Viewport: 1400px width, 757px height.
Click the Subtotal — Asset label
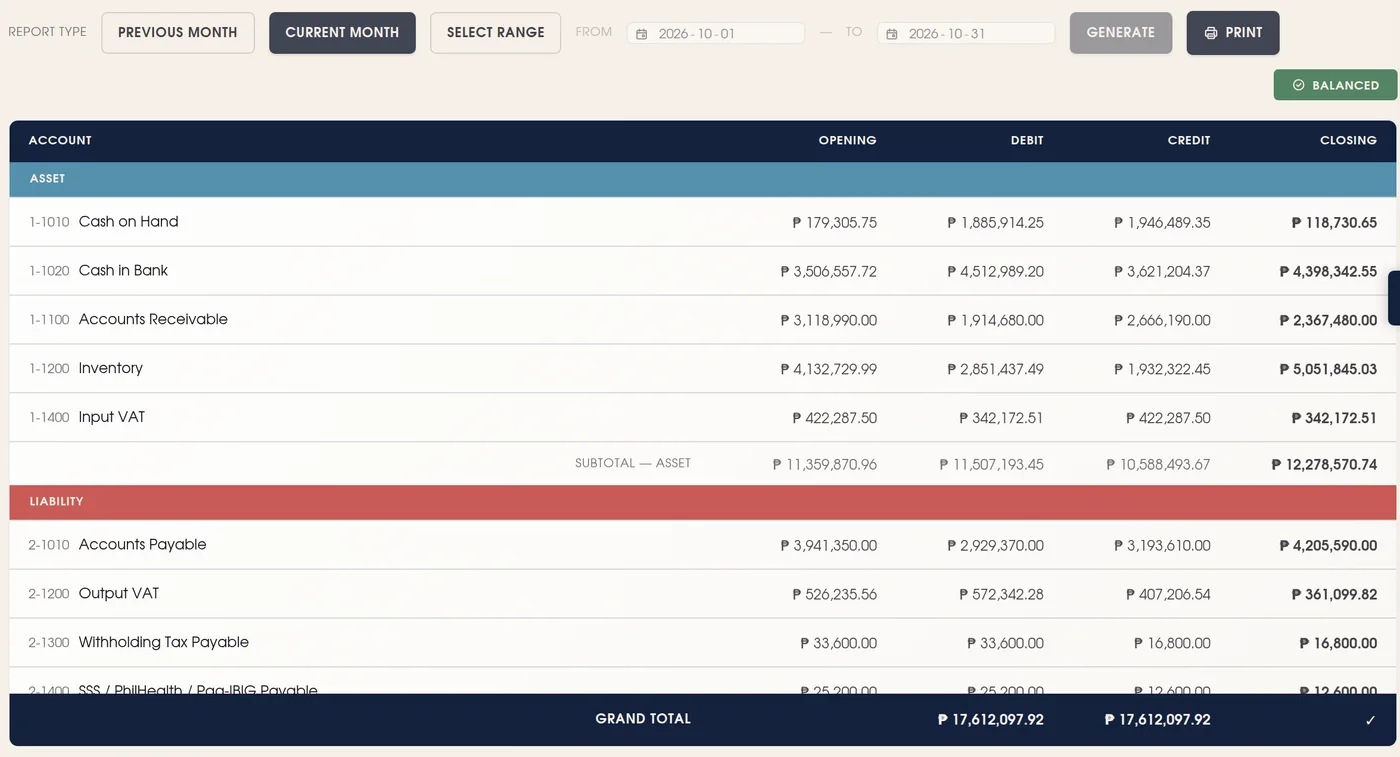click(x=633, y=464)
